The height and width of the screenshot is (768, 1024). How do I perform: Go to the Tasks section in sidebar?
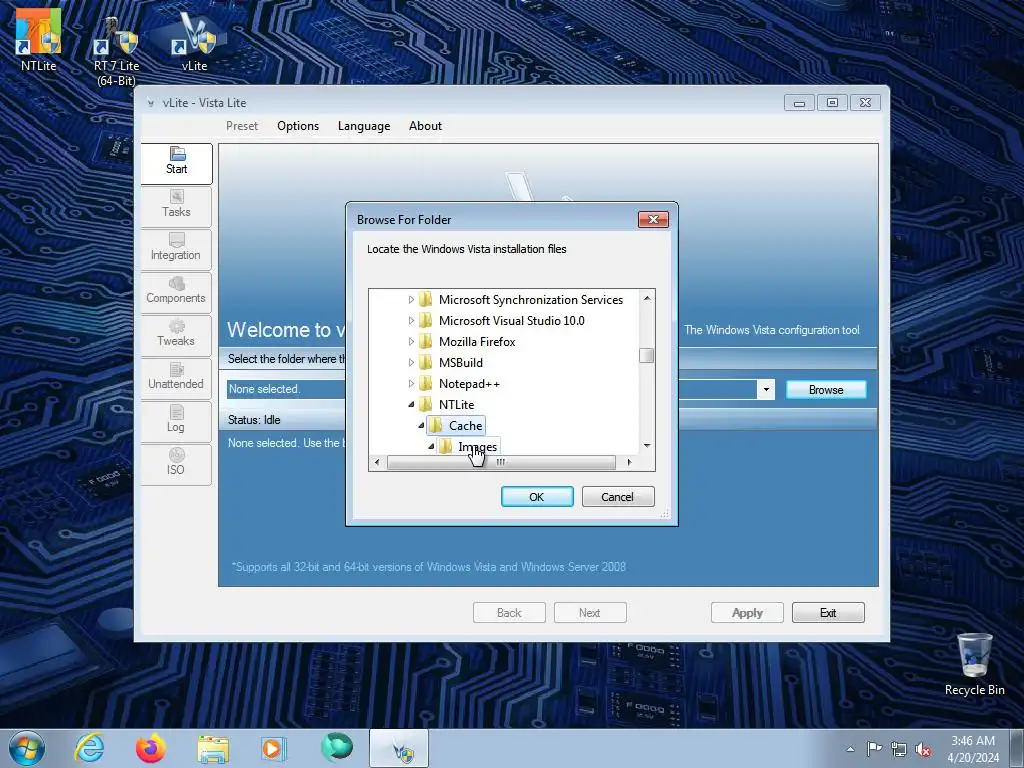click(x=176, y=205)
